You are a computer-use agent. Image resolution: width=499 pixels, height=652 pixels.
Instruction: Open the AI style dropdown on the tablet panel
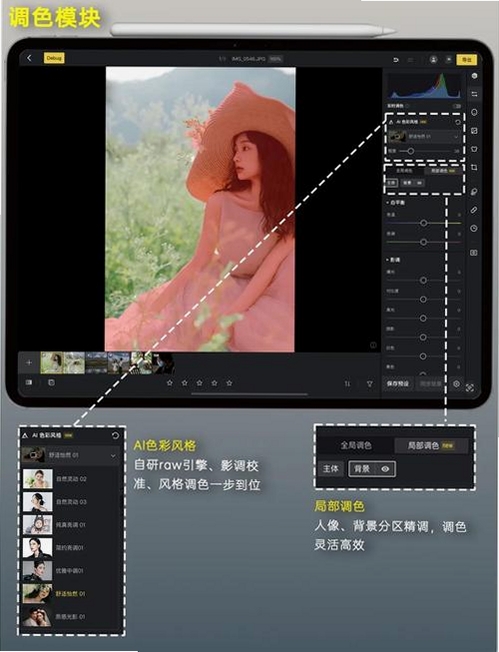tap(424, 136)
